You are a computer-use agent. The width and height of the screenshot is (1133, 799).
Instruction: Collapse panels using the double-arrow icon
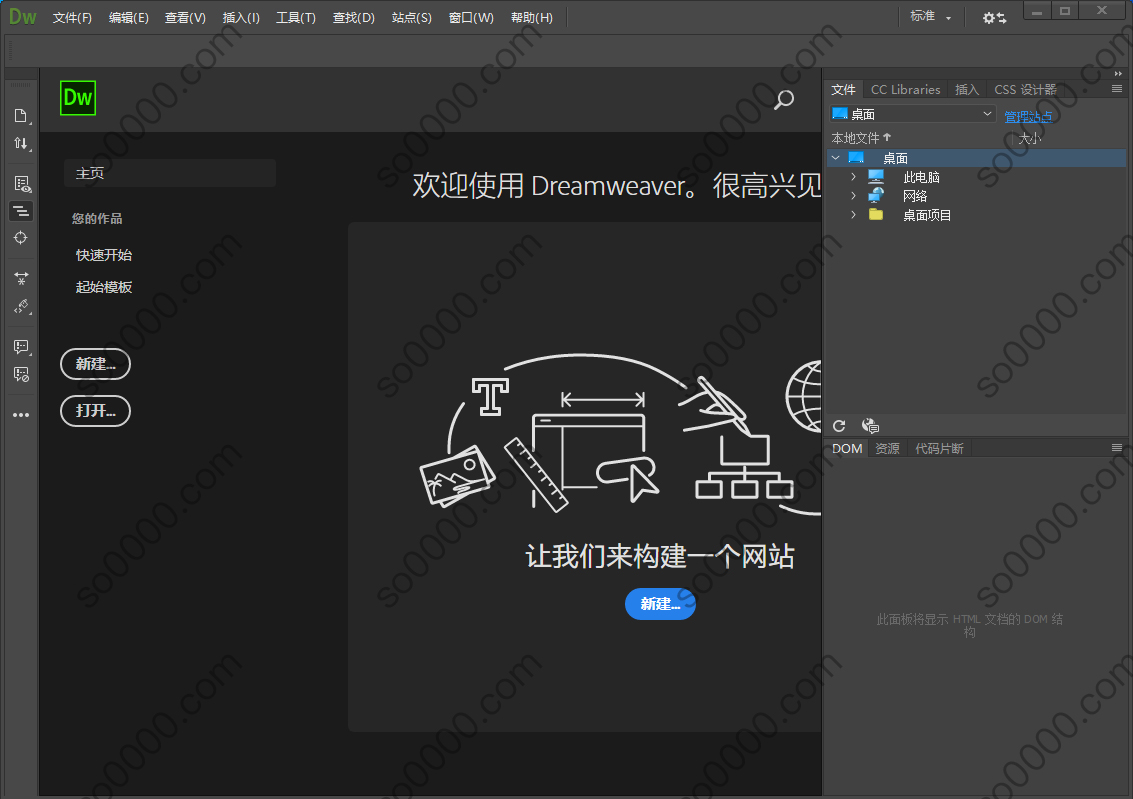pyautogui.click(x=1118, y=74)
